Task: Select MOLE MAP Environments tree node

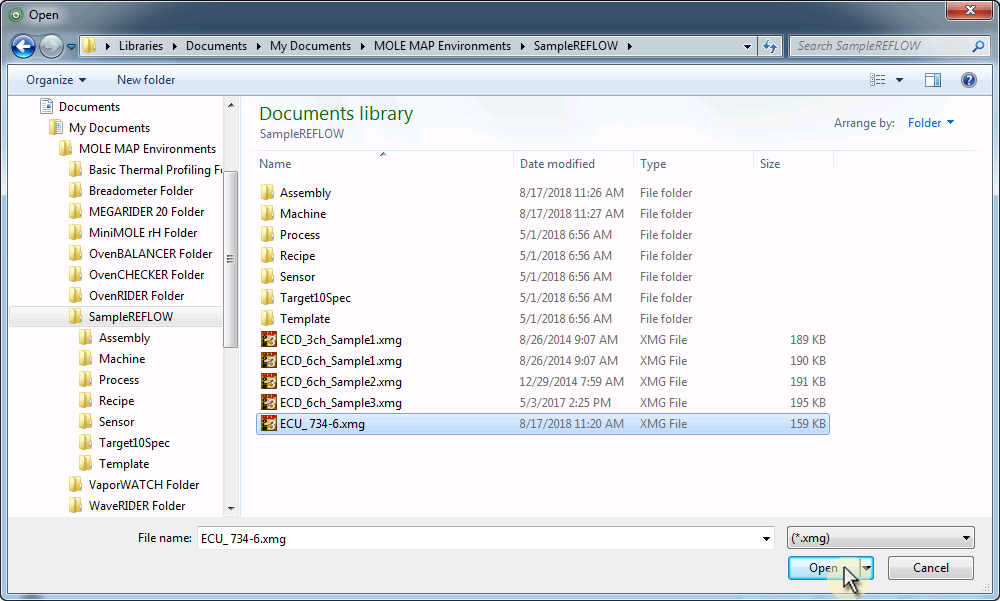Action: 147,149
